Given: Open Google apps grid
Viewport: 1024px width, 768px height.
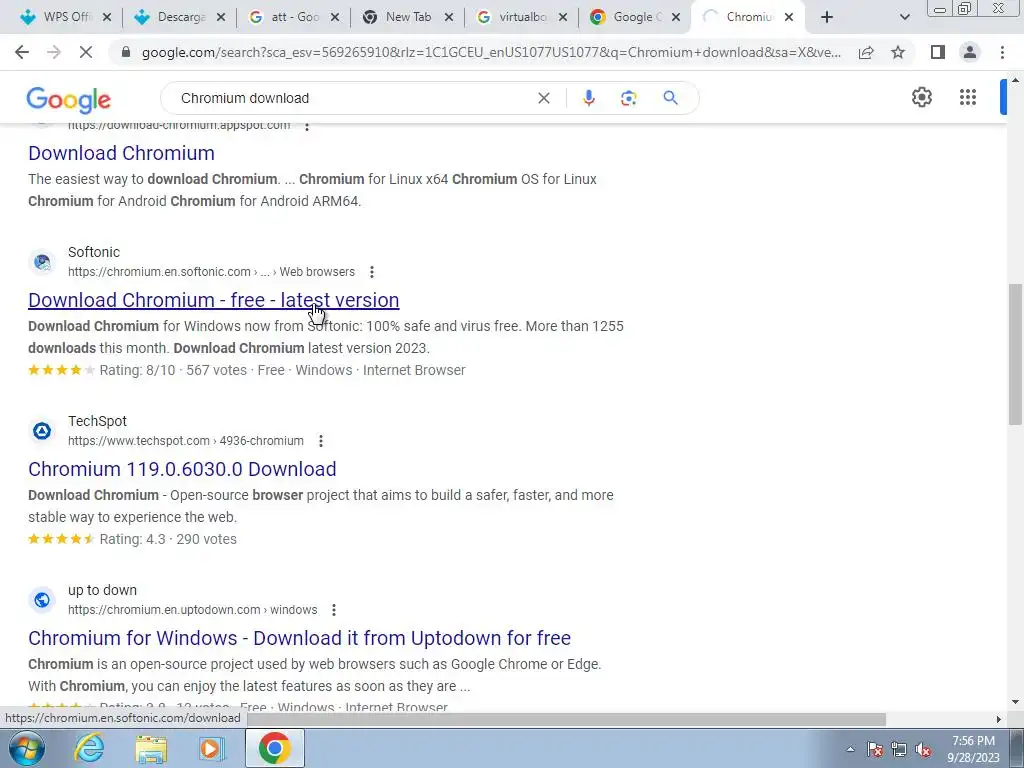Looking at the screenshot, I should click(x=968, y=97).
